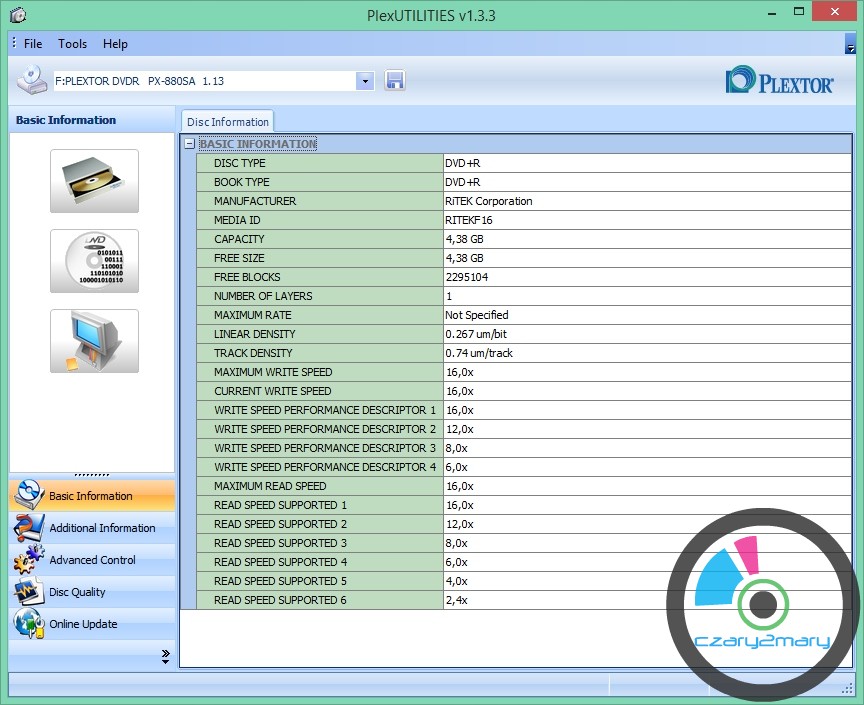Open the Disc Quality section
The image size is (864, 705).
coord(77,592)
